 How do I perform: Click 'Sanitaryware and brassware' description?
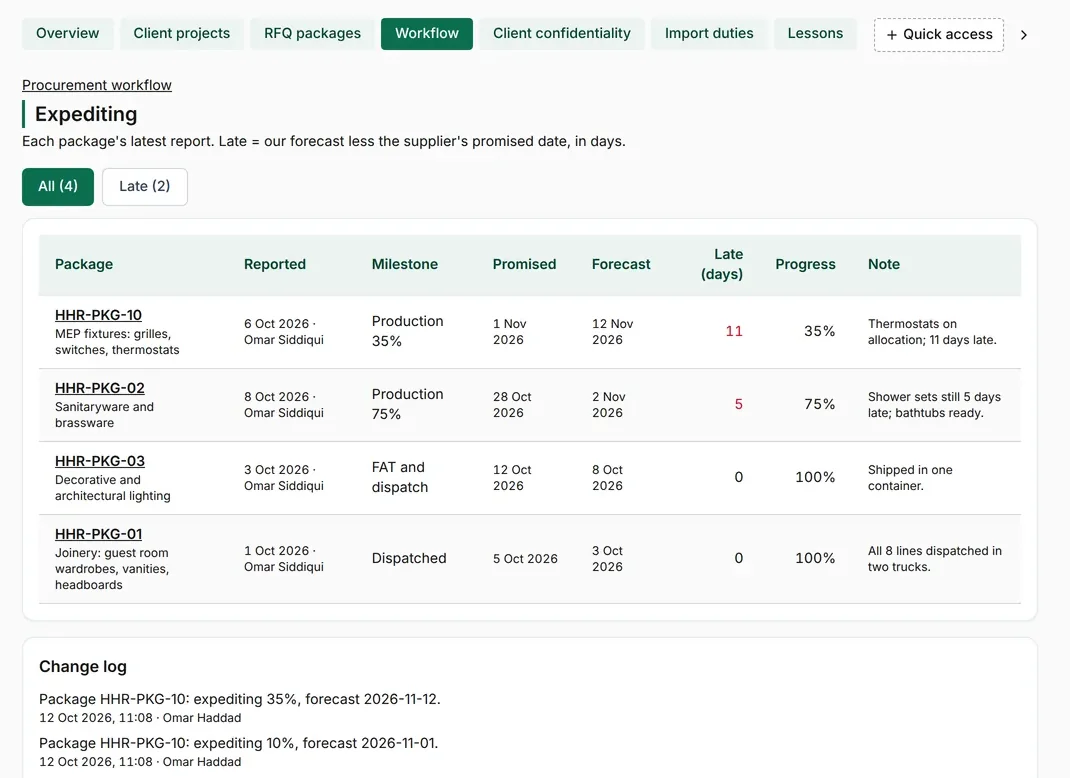(104, 415)
